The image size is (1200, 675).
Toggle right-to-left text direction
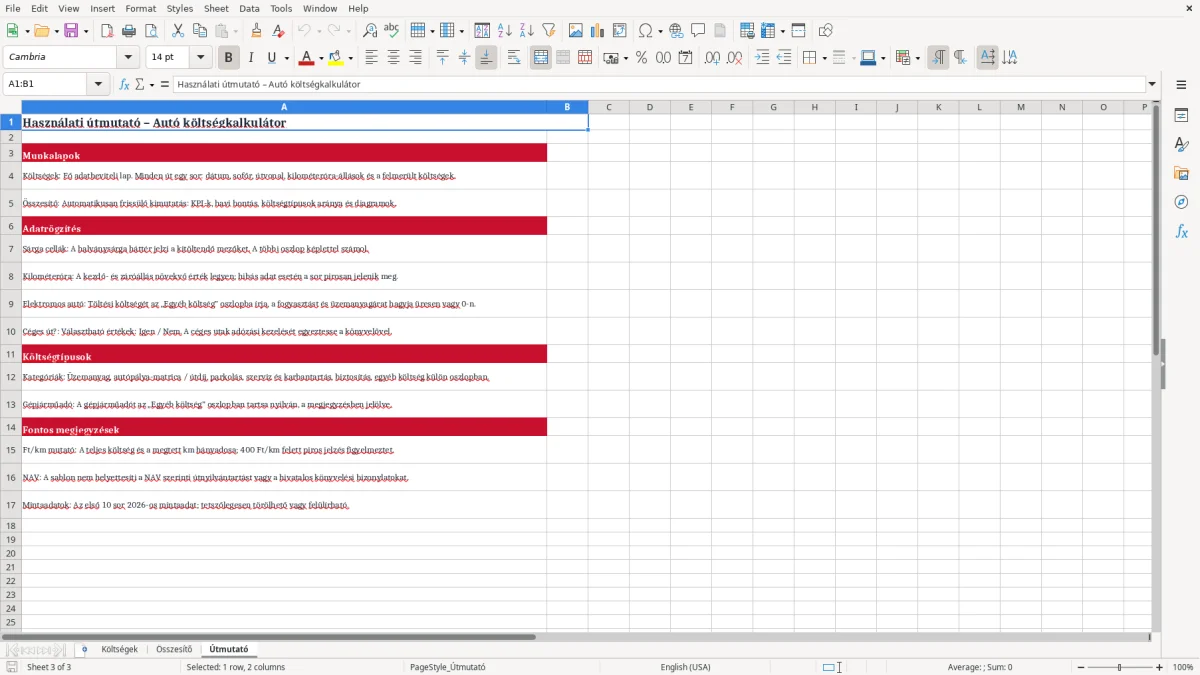point(960,58)
